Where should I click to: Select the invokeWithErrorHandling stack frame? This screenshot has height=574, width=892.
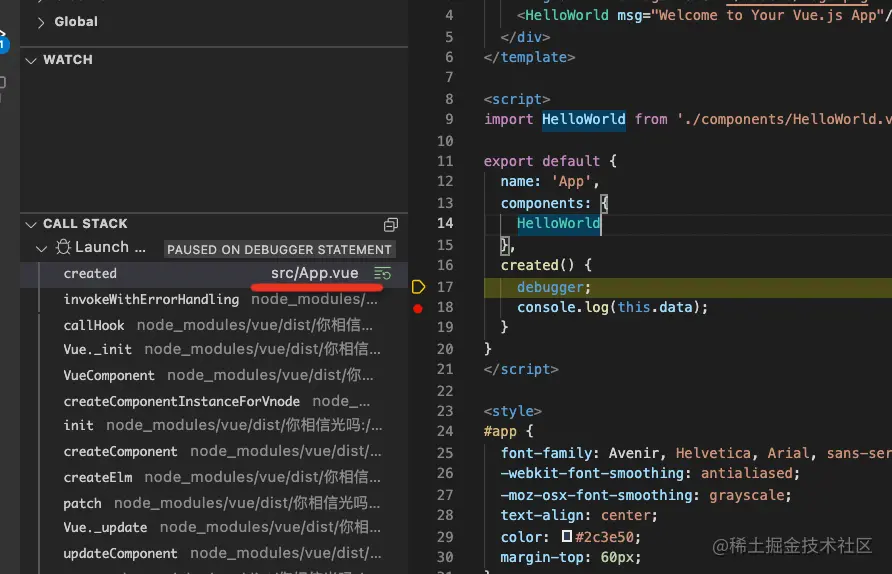click(x=151, y=299)
